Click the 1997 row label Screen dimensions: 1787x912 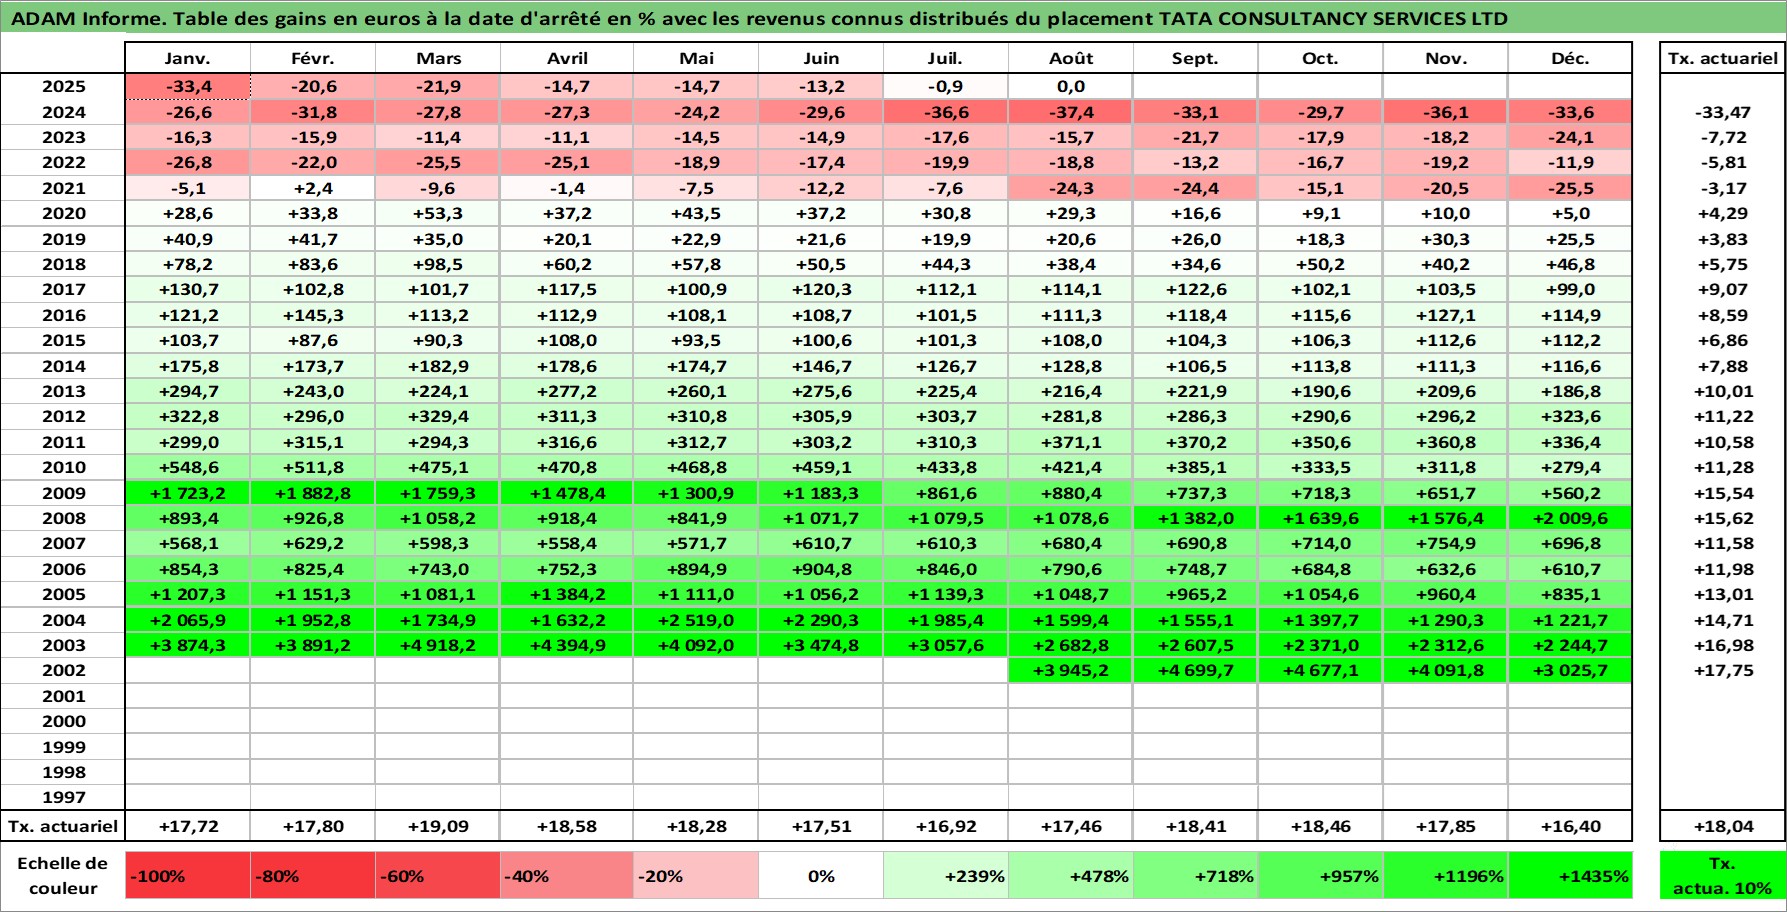pos(63,797)
